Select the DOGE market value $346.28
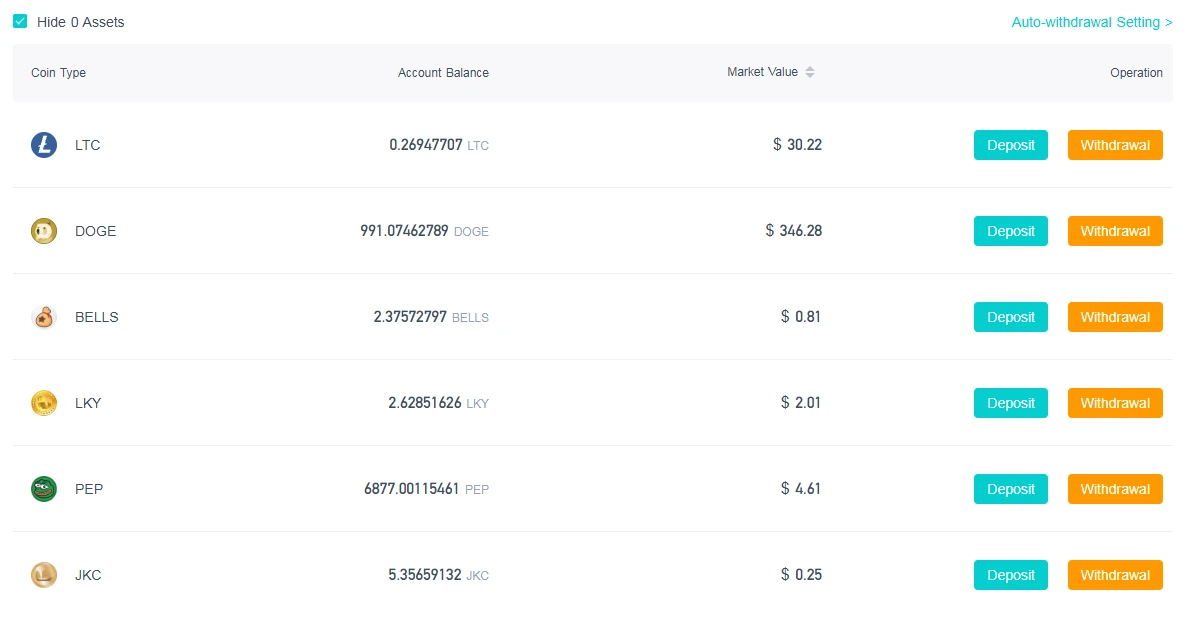This screenshot has height=625, width=1184. (794, 230)
